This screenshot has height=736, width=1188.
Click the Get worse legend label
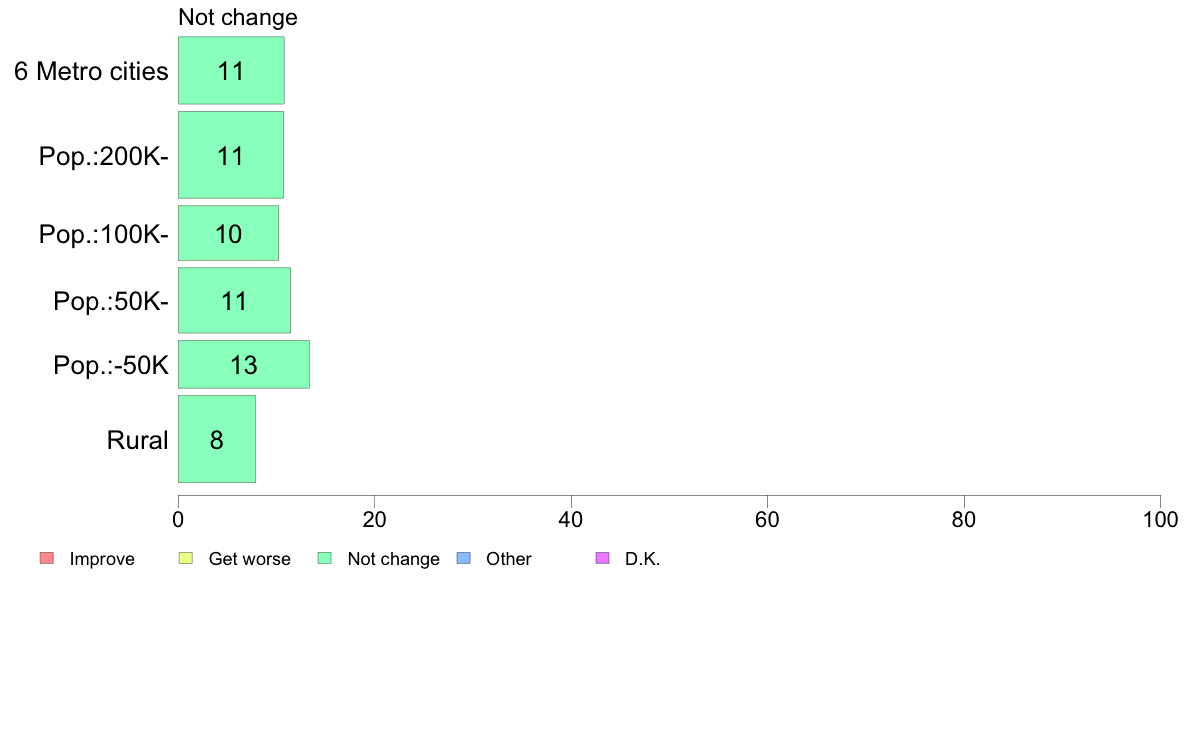click(249, 559)
